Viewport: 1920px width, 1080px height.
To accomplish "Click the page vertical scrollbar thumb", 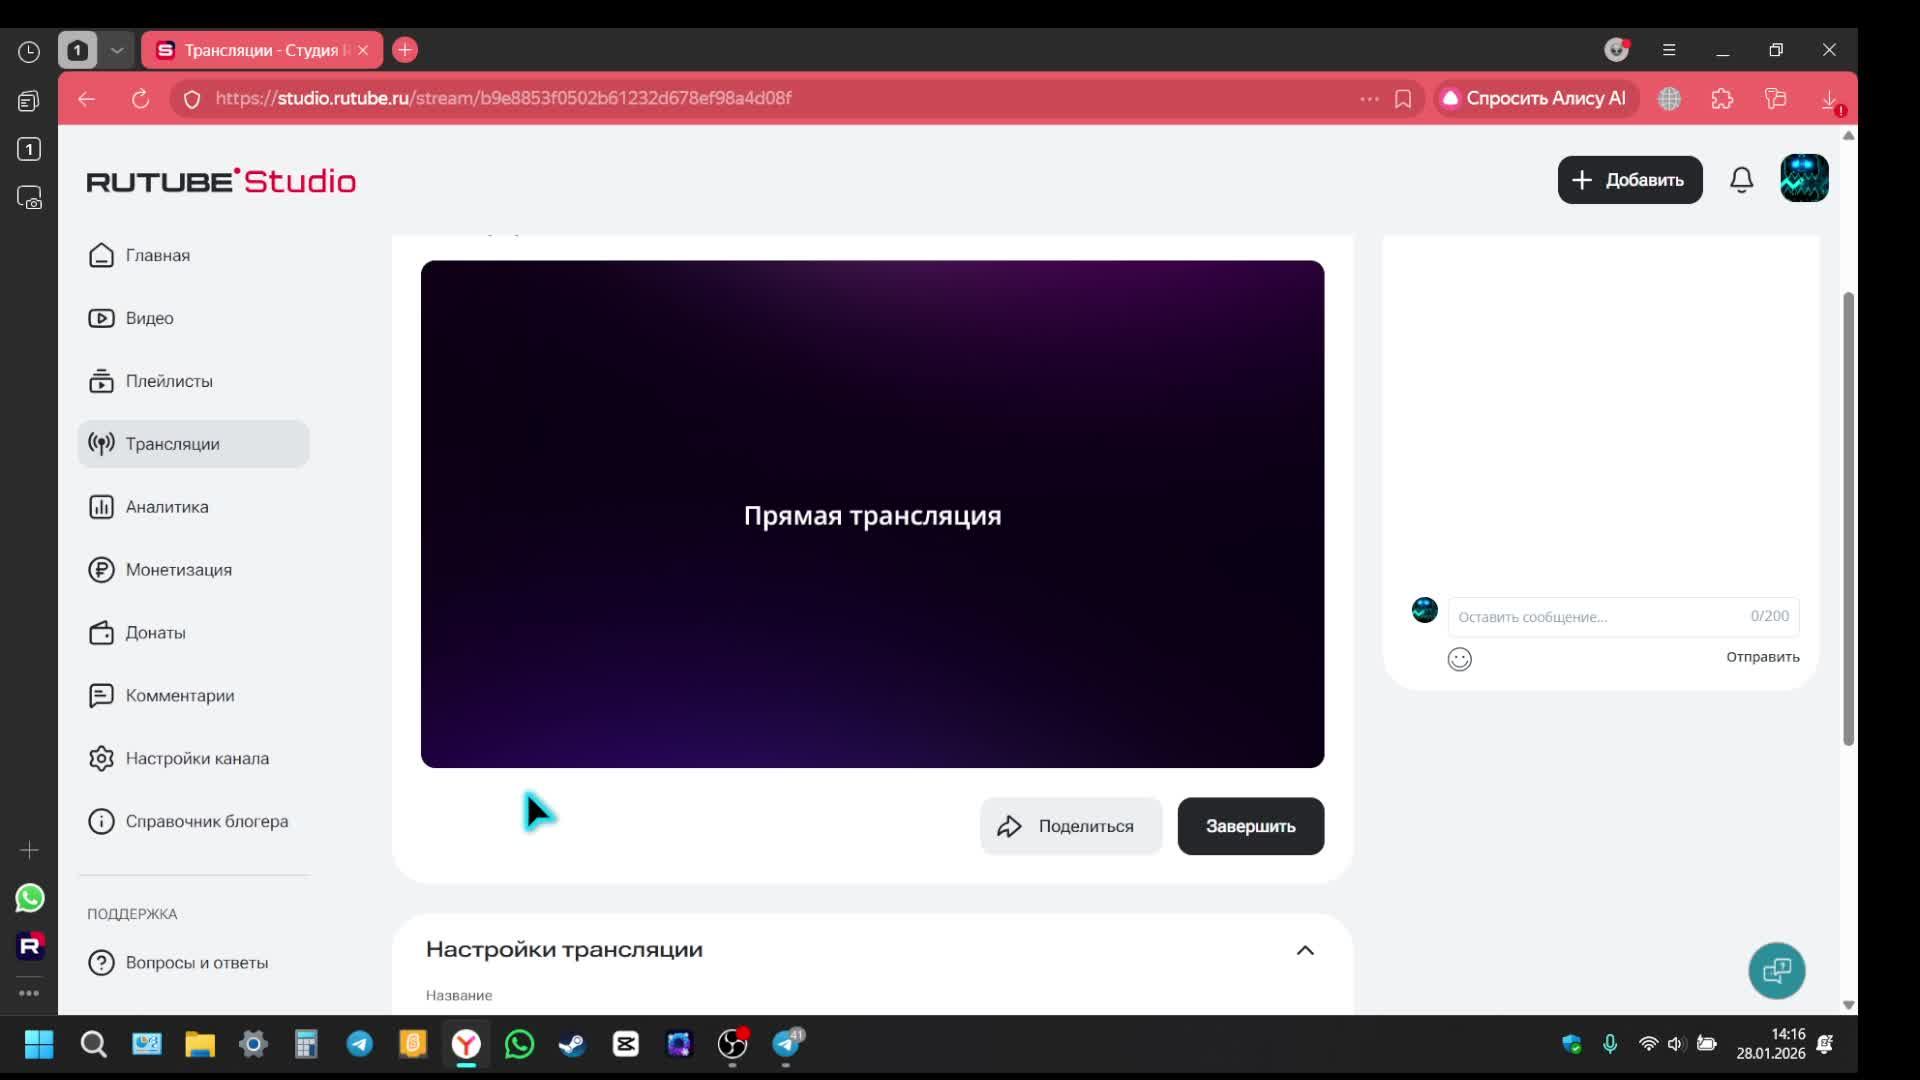I will (x=1848, y=518).
